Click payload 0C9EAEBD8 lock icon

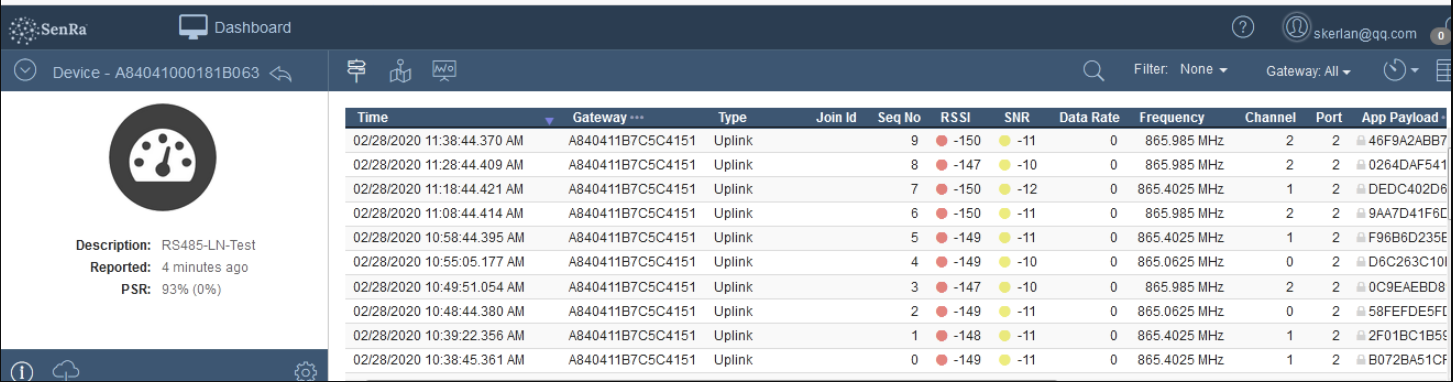click(x=1361, y=287)
